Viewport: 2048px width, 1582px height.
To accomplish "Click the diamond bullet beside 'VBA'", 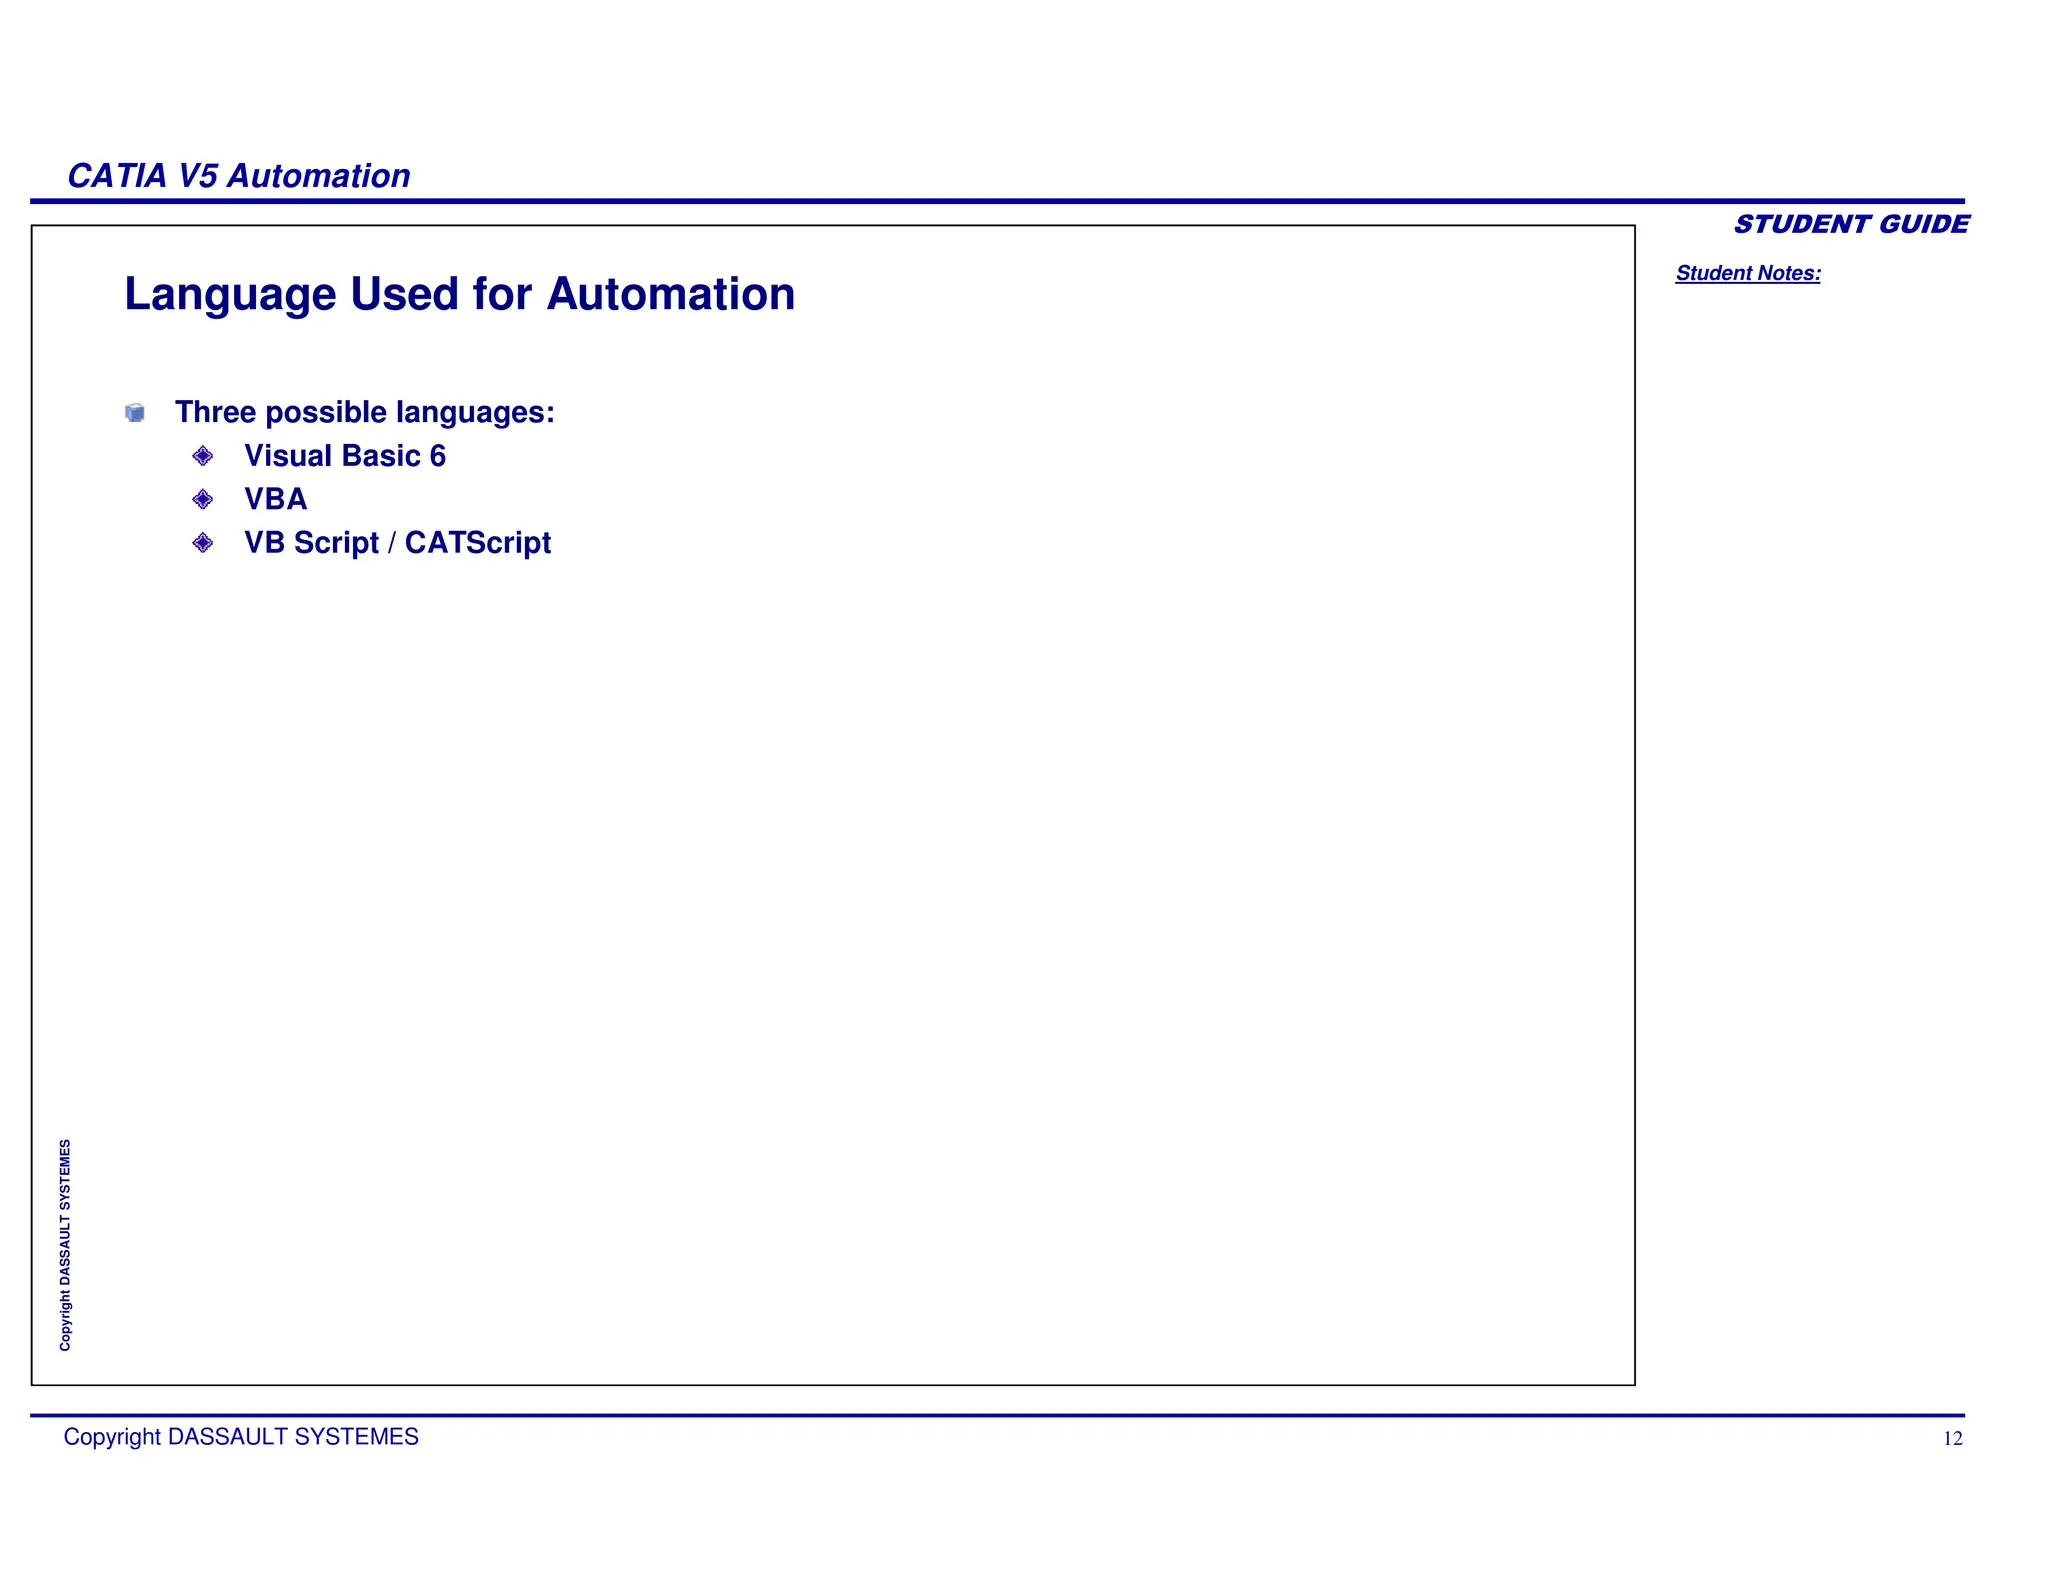I will [x=203, y=499].
